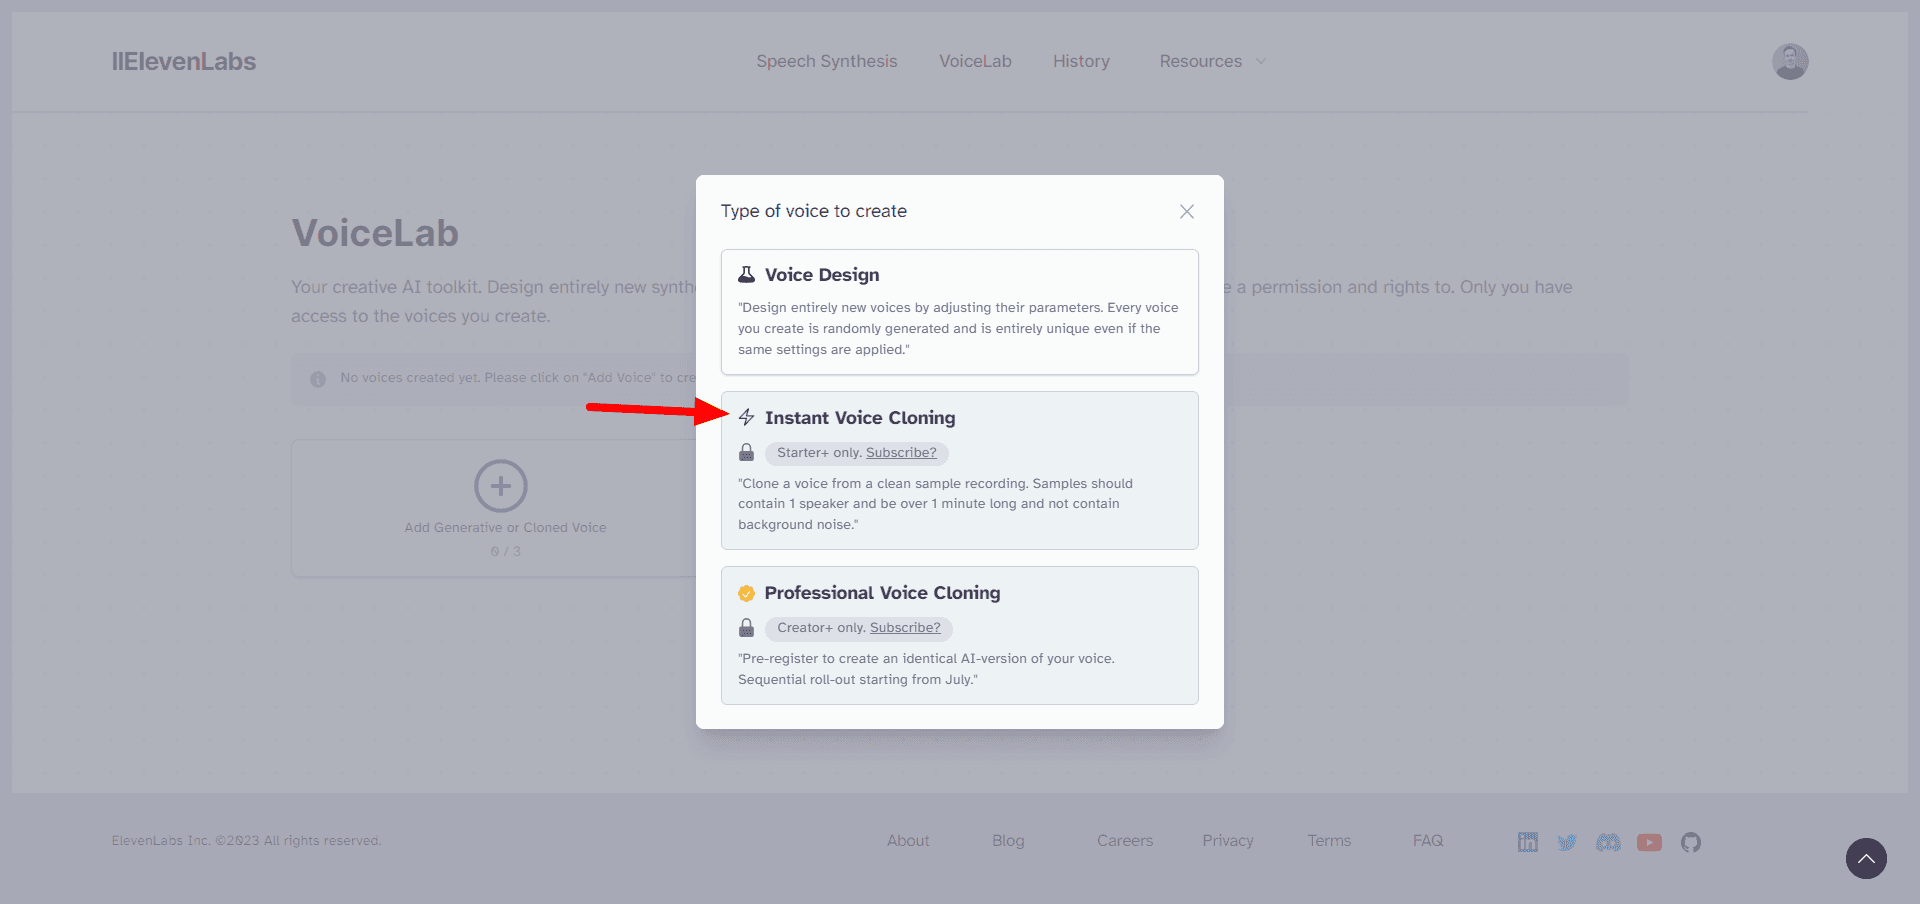Close the voice type dialog
This screenshot has height=904, width=1920.
(x=1187, y=211)
